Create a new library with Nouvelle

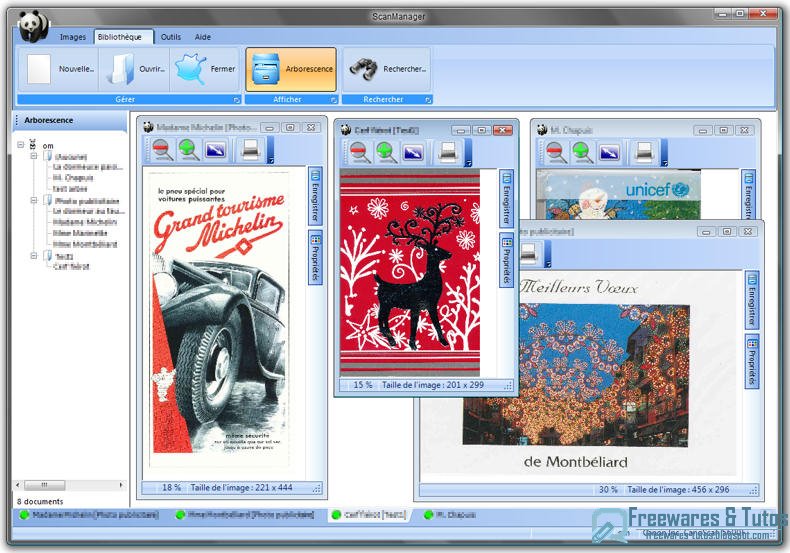(59, 69)
